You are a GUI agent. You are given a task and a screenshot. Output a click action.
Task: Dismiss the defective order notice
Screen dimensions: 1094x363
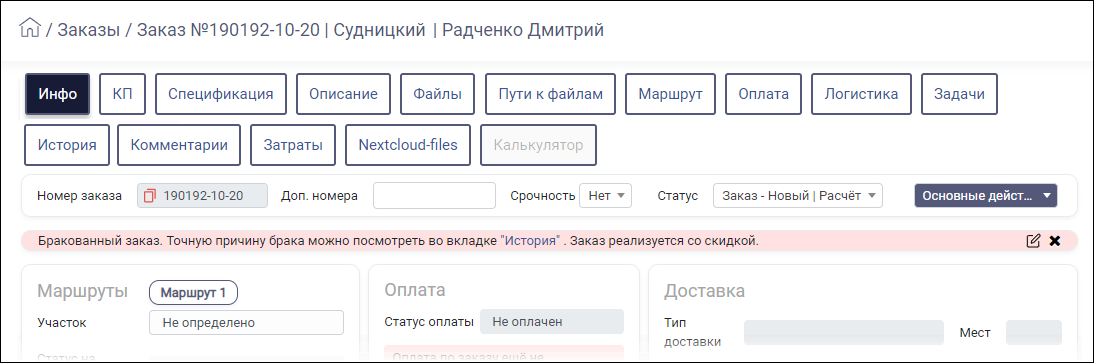pyautogui.click(x=1055, y=241)
